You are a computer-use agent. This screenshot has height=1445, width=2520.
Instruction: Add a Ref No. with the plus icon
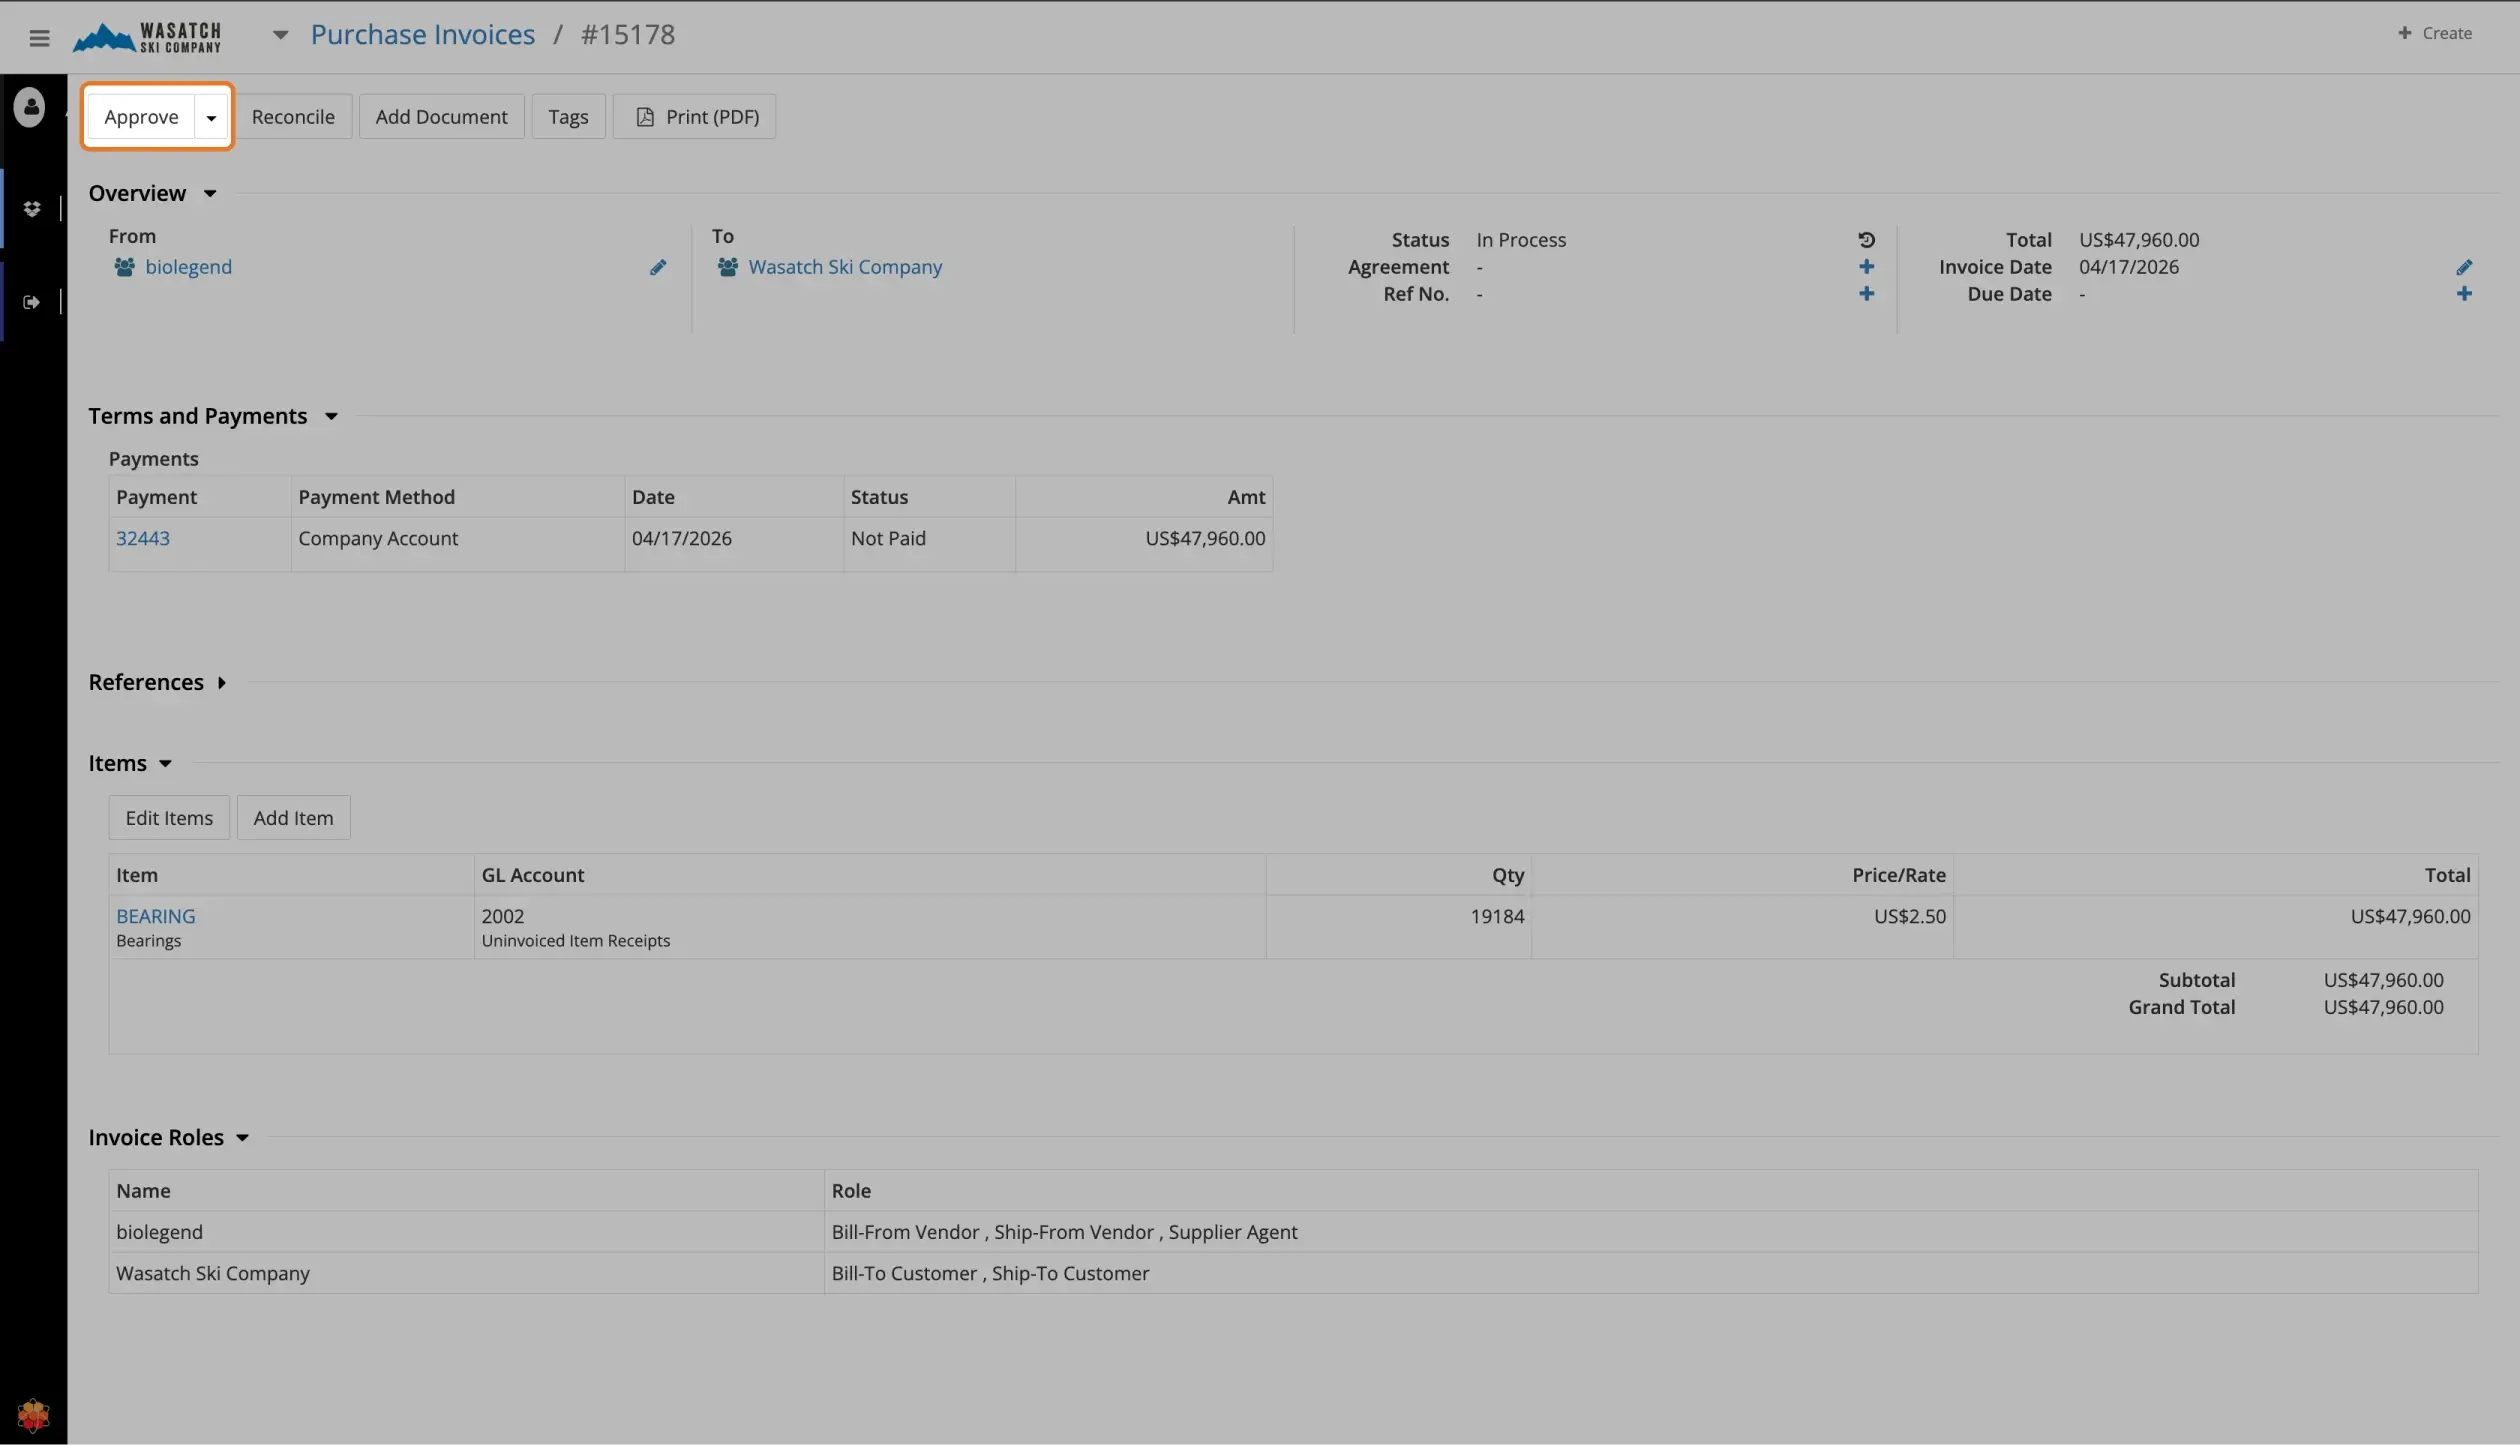[1866, 294]
